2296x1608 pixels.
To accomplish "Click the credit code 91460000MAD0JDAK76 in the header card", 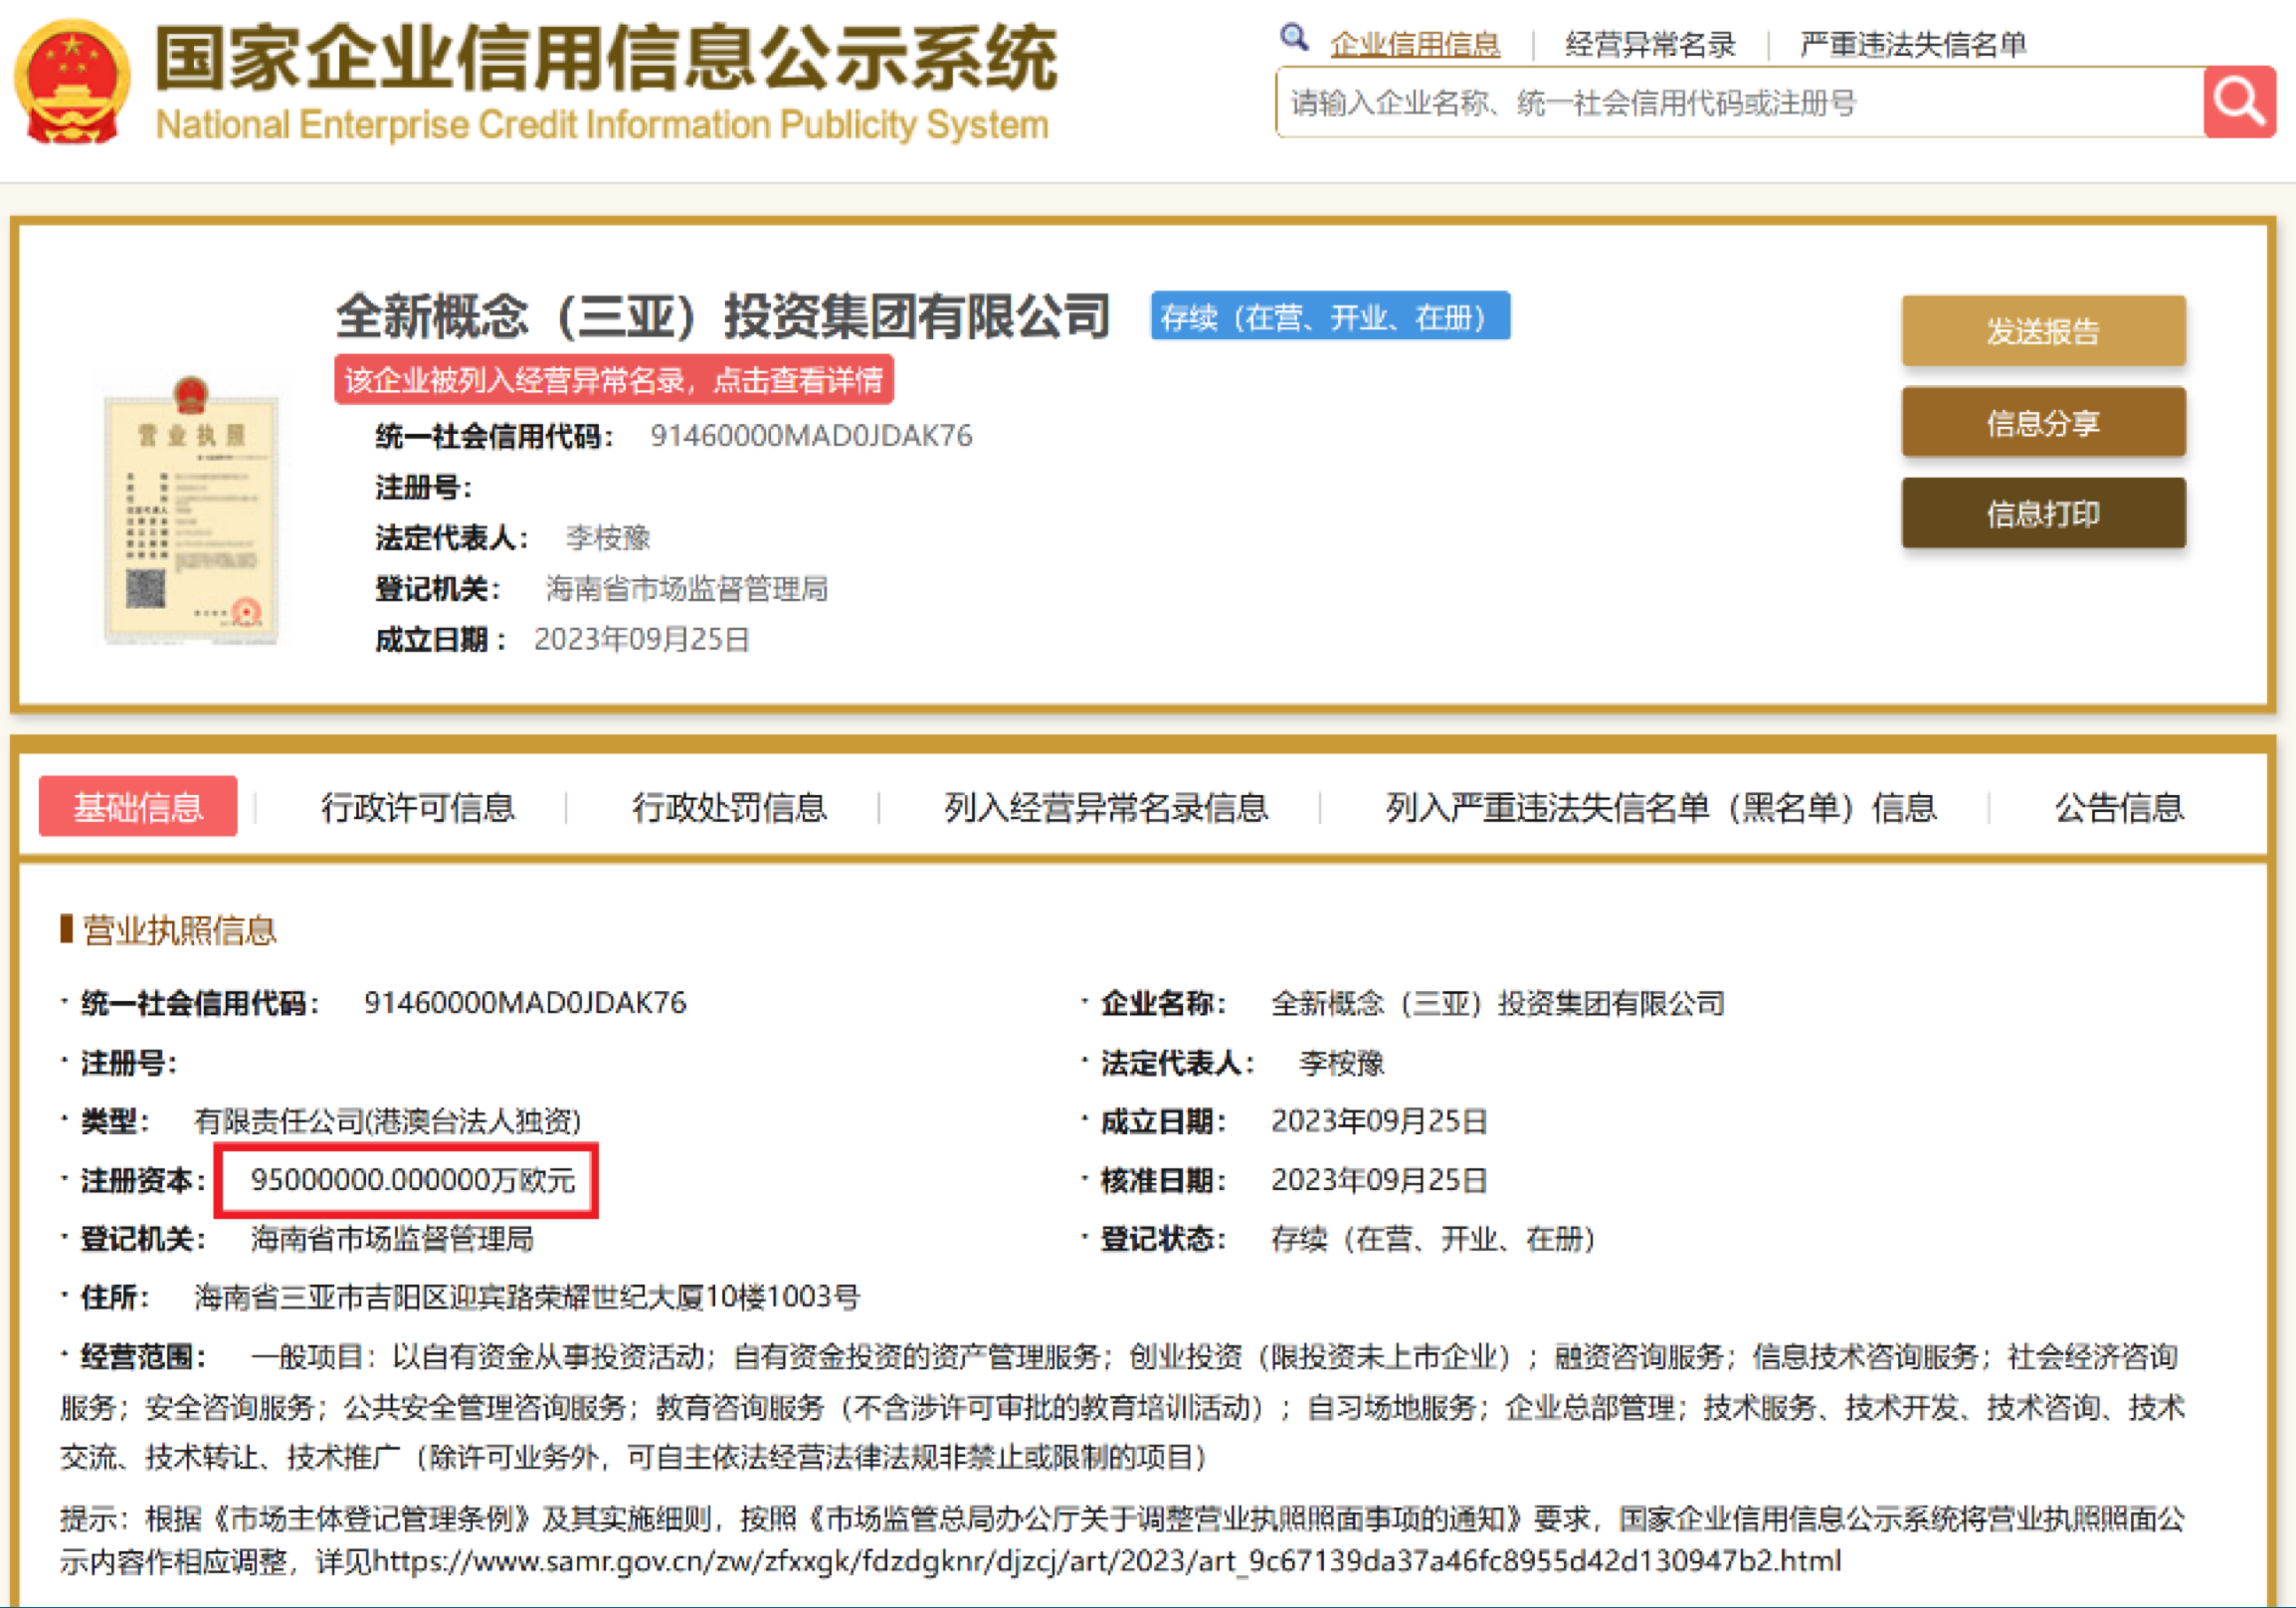I will pos(811,436).
